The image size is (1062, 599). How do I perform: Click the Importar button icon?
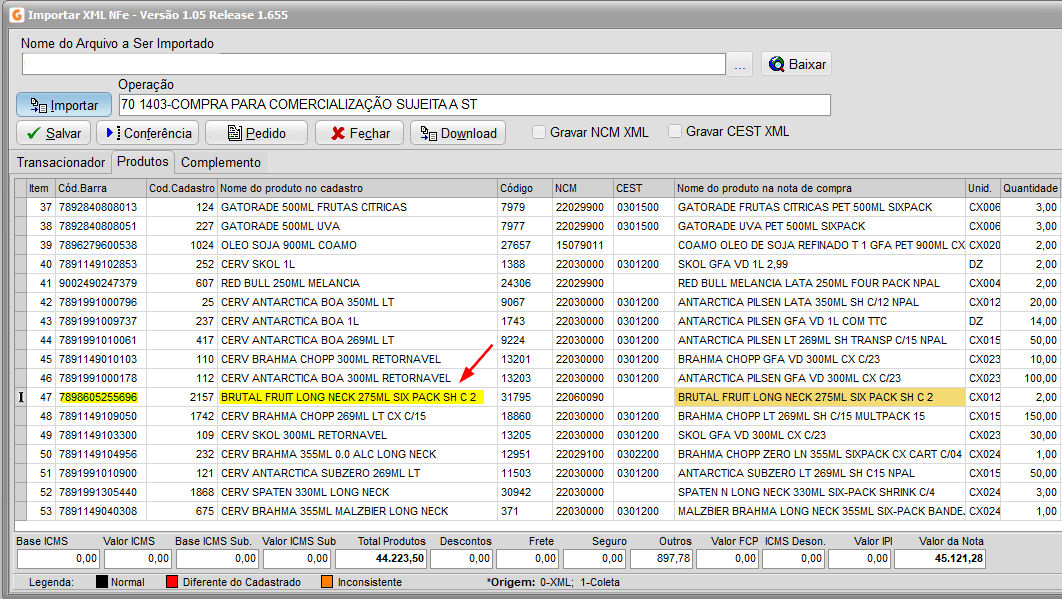click(x=40, y=105)
